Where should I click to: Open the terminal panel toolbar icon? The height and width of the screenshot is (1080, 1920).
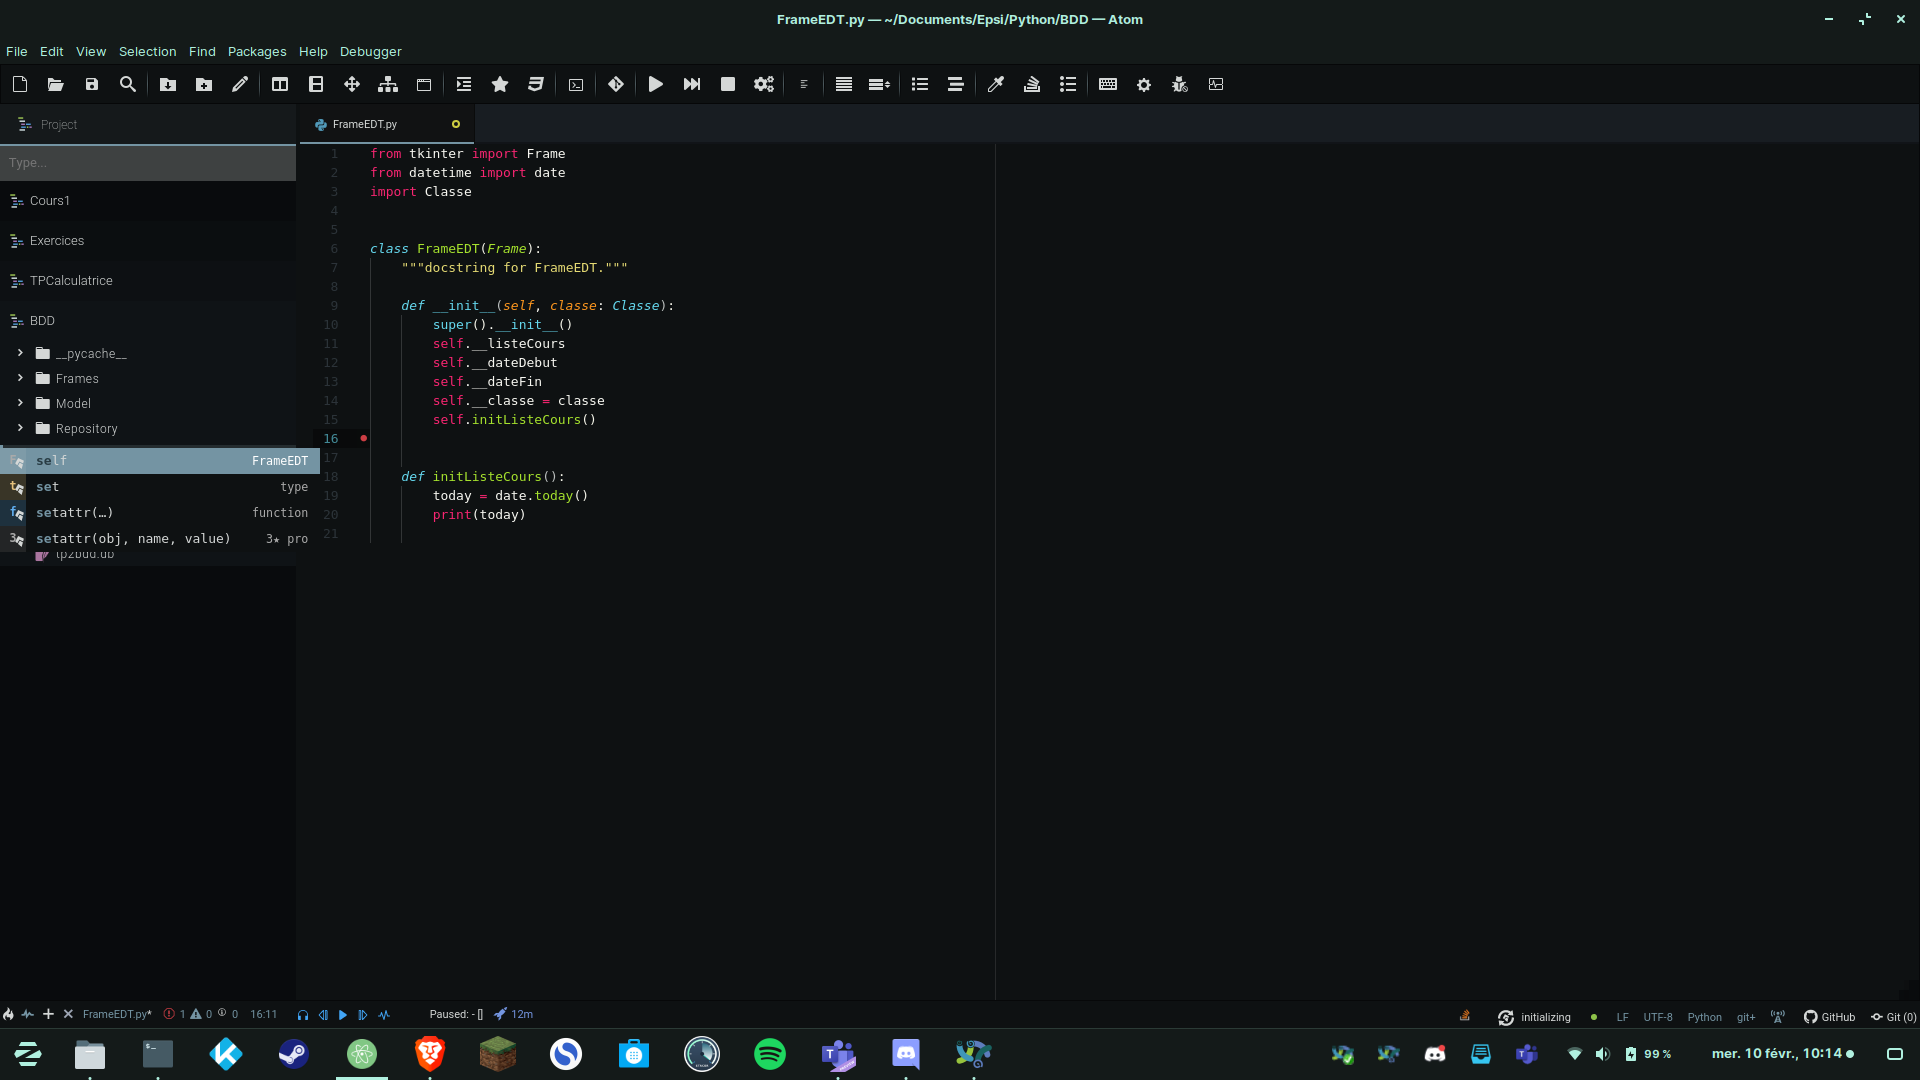pyautogui.click(x=575, y=84)
